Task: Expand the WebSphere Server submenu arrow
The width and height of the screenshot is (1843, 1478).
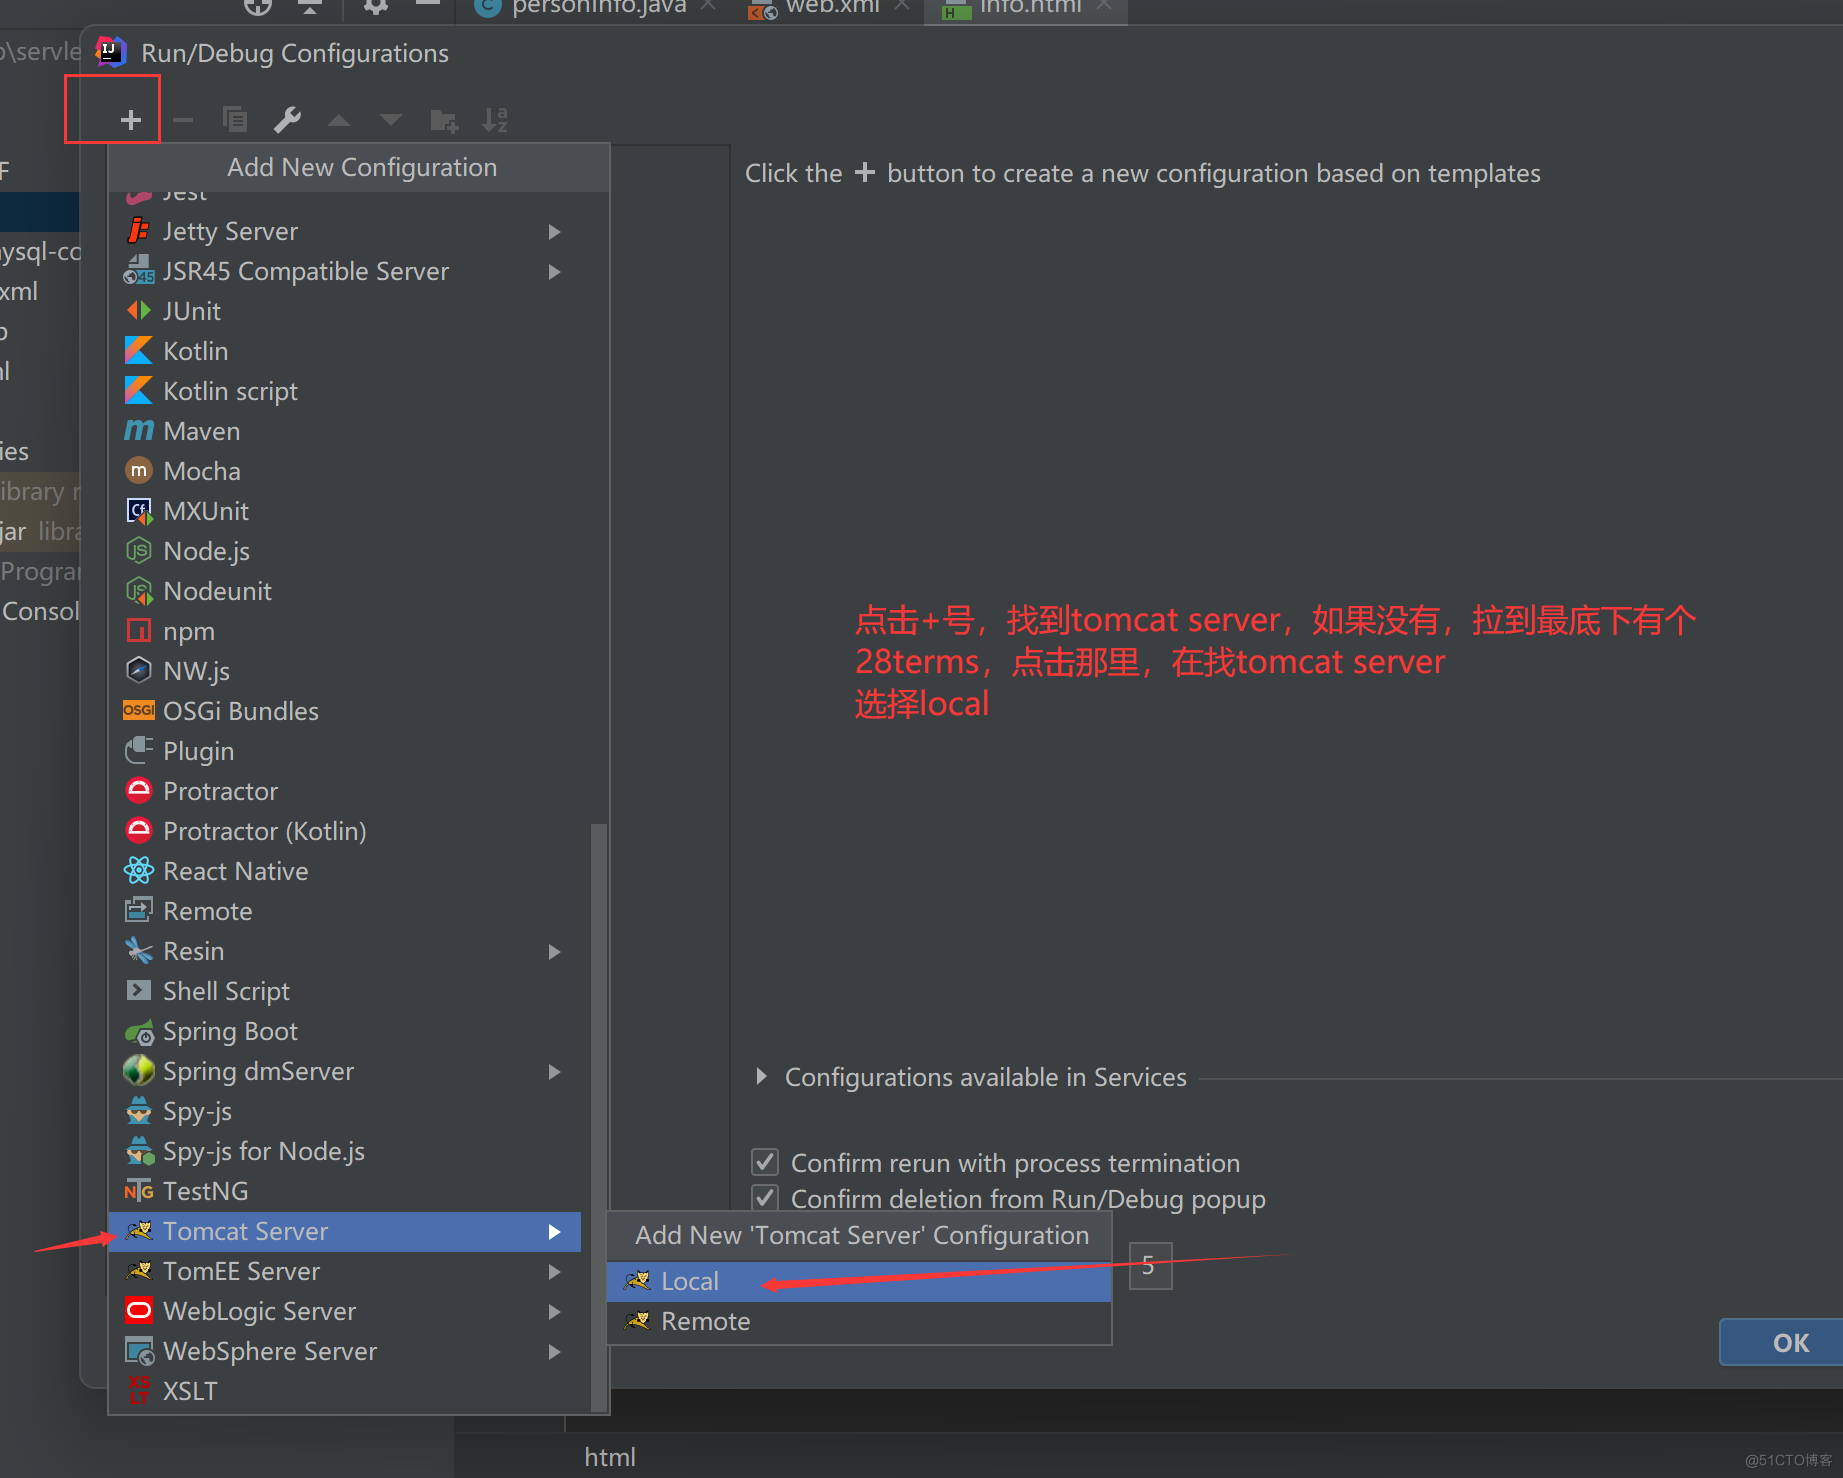Action: click(555, 1352)
